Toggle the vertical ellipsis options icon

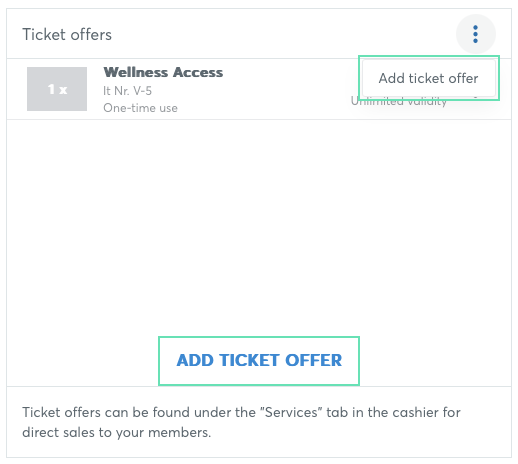point(475,34)
